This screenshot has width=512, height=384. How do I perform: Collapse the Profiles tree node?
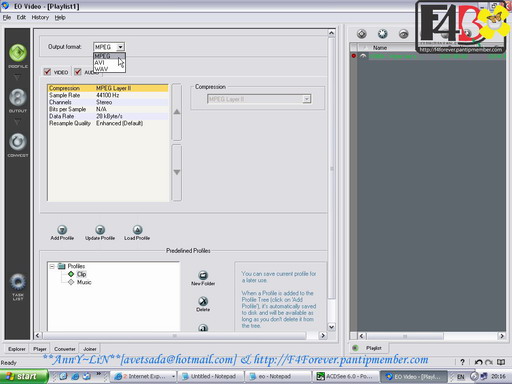point(52,266)
